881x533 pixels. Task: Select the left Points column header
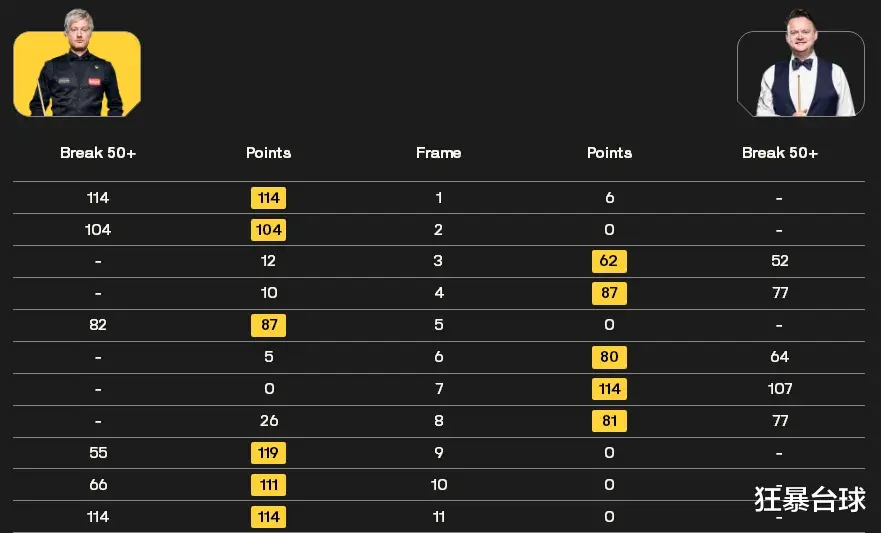tap(269, 153)
